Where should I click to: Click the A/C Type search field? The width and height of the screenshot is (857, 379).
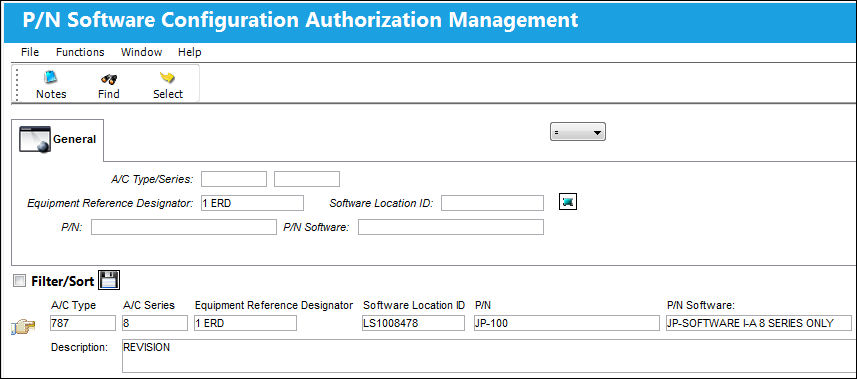click(234, 179)
